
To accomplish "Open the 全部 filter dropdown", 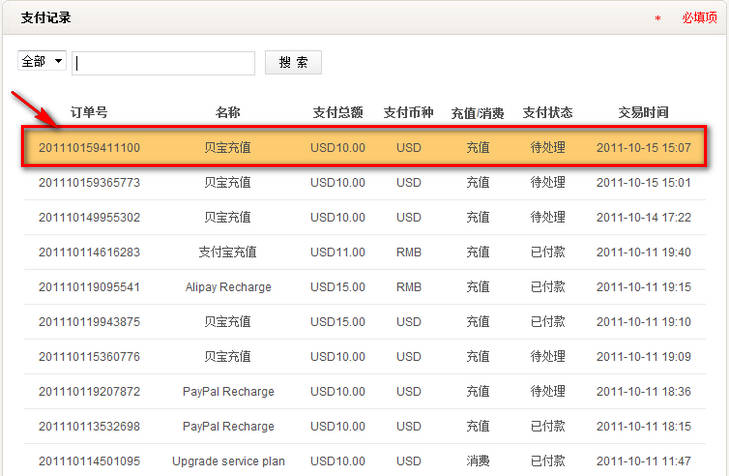I will pos(42,62).
